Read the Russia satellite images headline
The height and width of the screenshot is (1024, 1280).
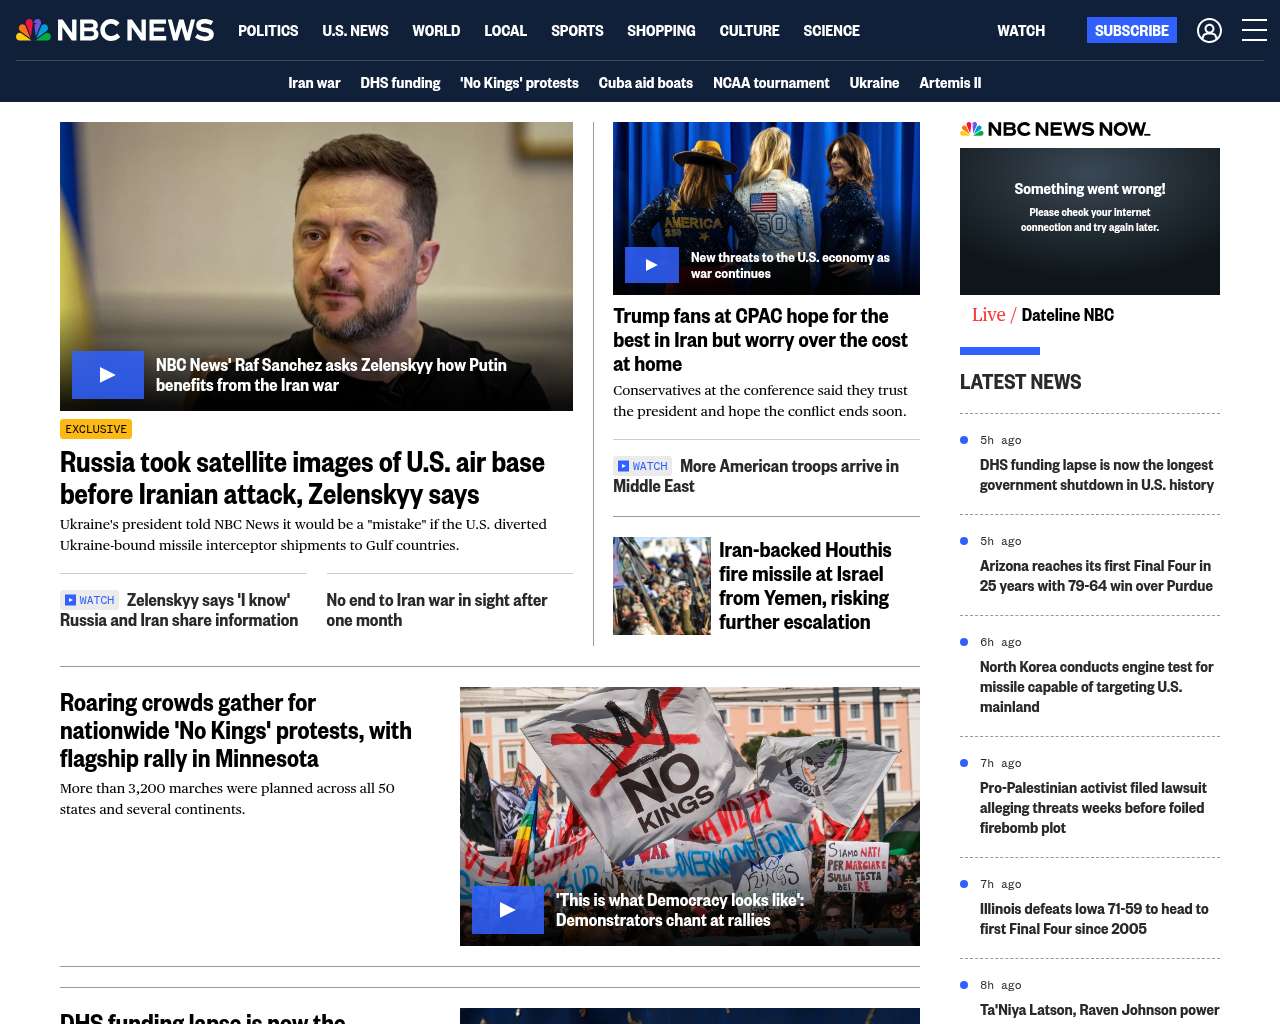click(302, 478)
